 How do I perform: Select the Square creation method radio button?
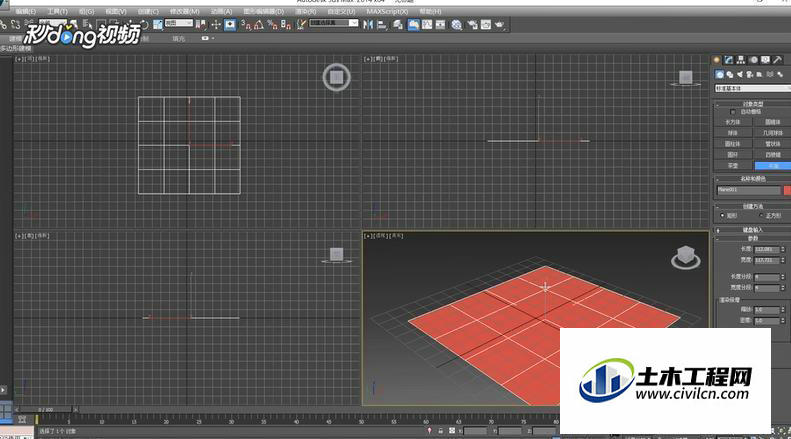pyautogui.click(x=761, y=215)
